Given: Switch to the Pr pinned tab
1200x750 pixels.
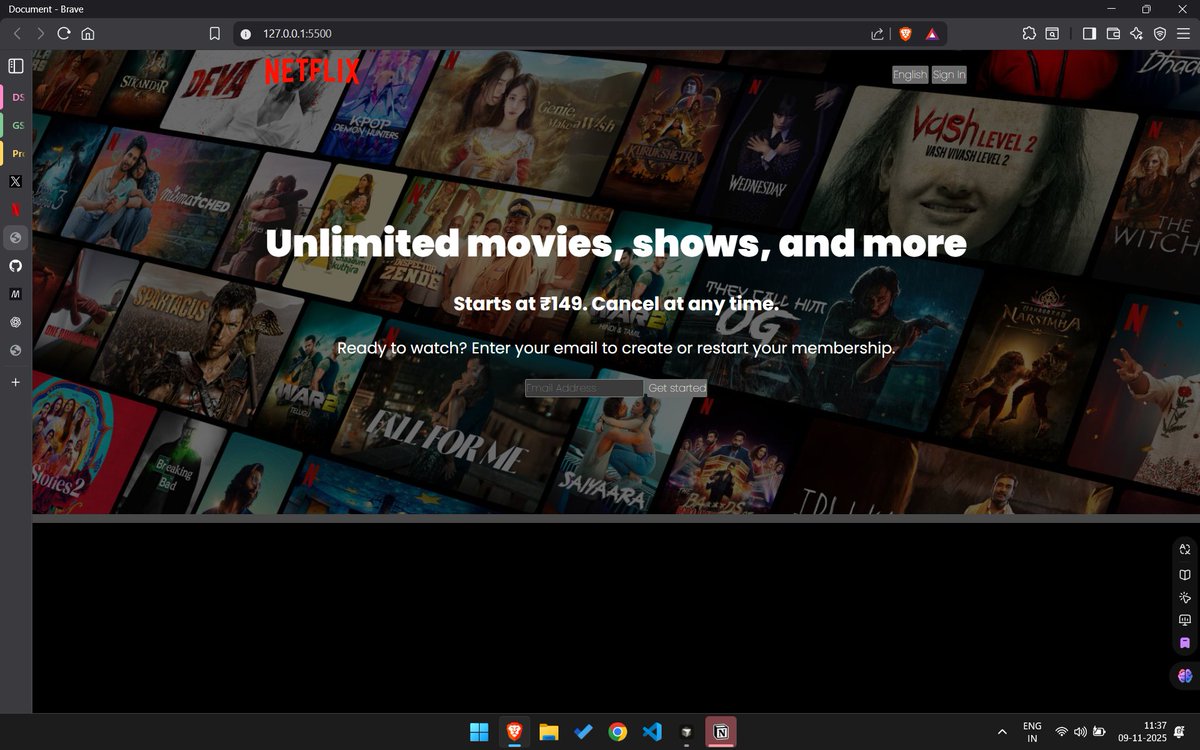Looking at the screenshot, I should (17, 154).
